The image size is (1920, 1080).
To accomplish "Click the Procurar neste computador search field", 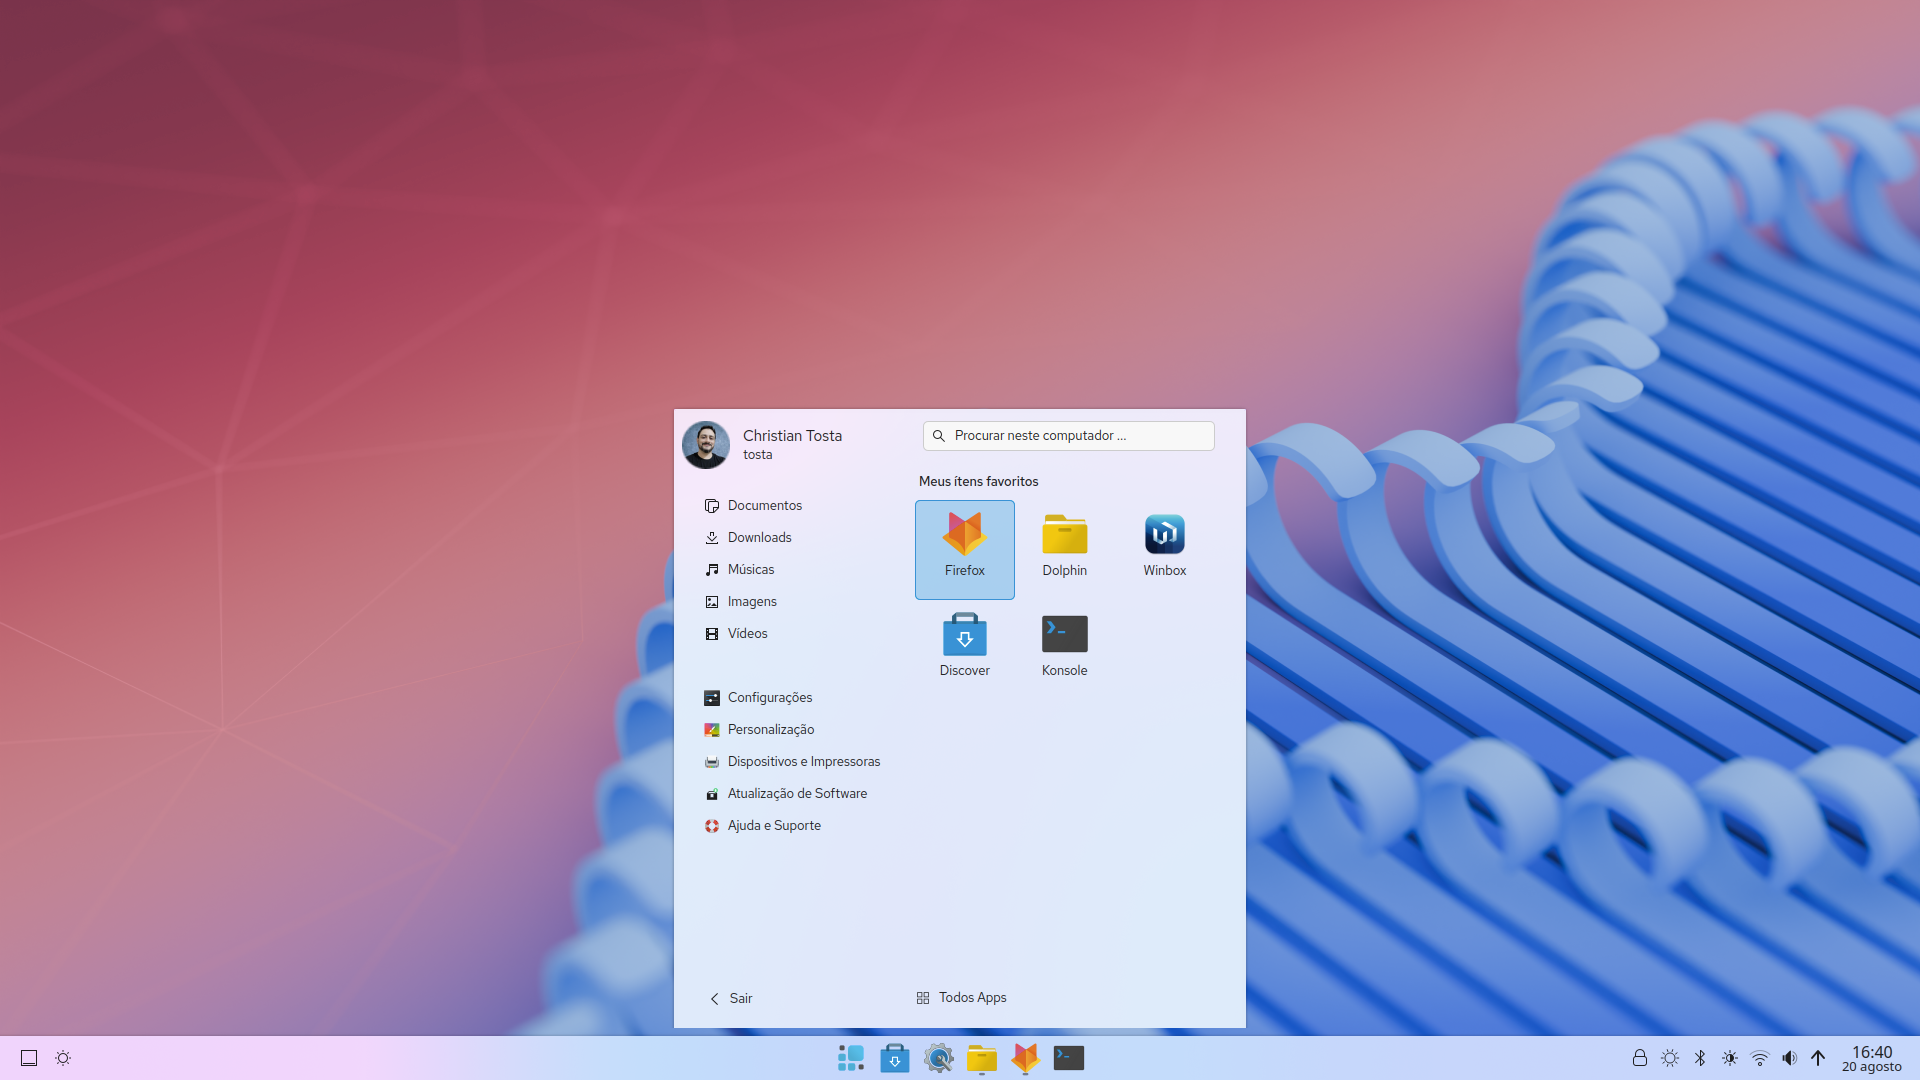I will (x=1068, y=435).
